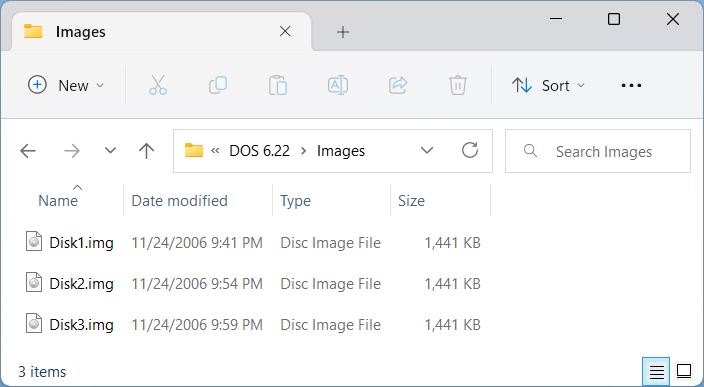Select the Disk1.img file icon

tap(34, 242)
